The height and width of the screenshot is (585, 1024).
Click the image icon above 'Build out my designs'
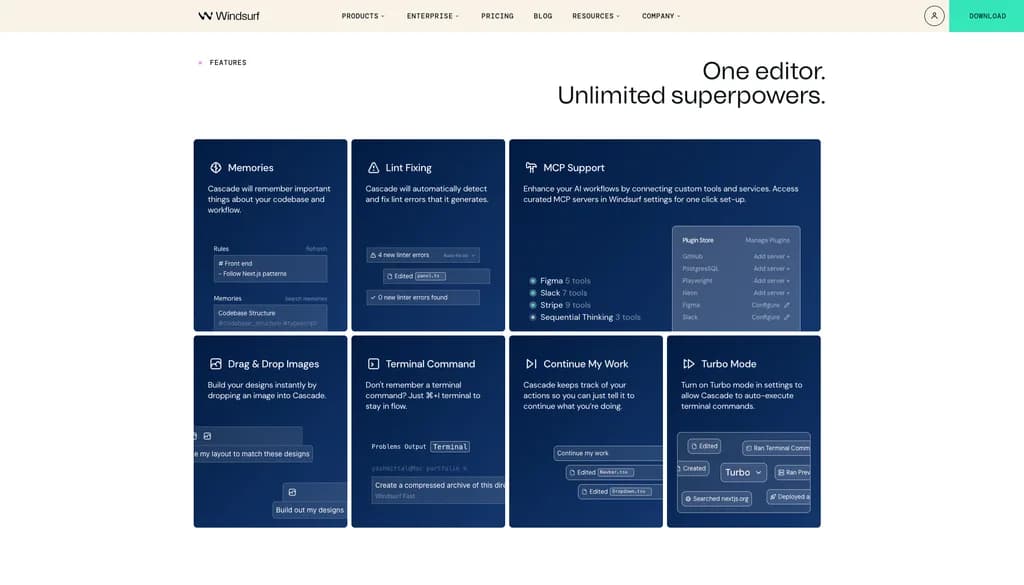point(292,492)
